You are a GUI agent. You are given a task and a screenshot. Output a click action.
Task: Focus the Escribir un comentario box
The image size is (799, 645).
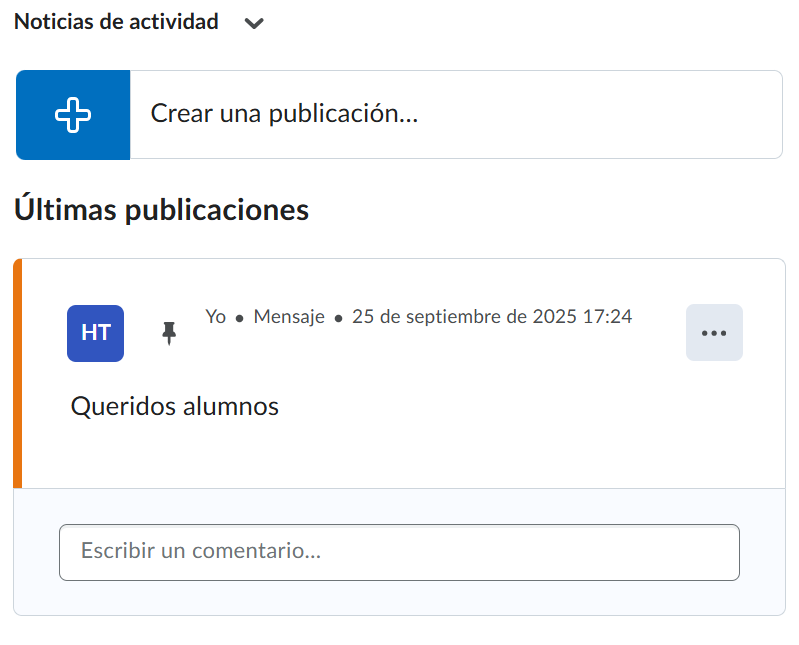pos(399,552)
